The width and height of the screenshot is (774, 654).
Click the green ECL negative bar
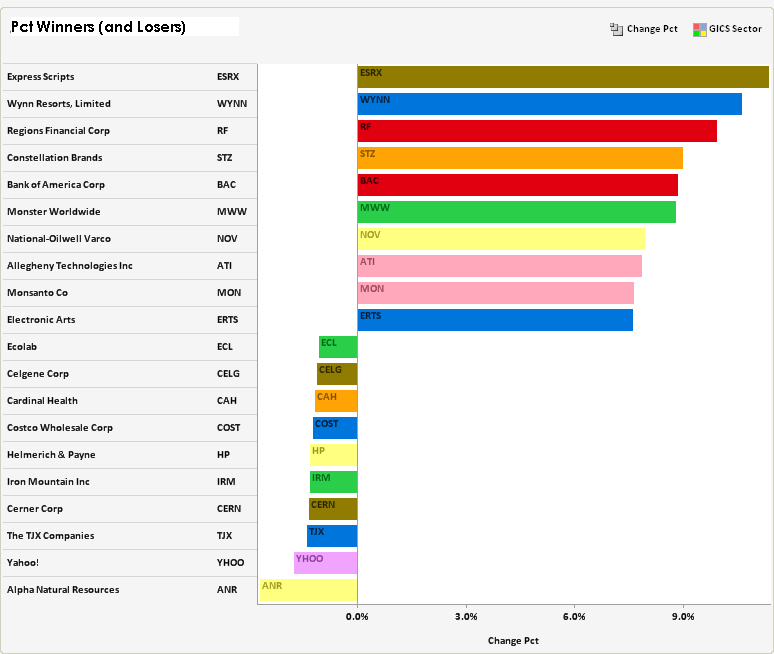click(338, 347)
